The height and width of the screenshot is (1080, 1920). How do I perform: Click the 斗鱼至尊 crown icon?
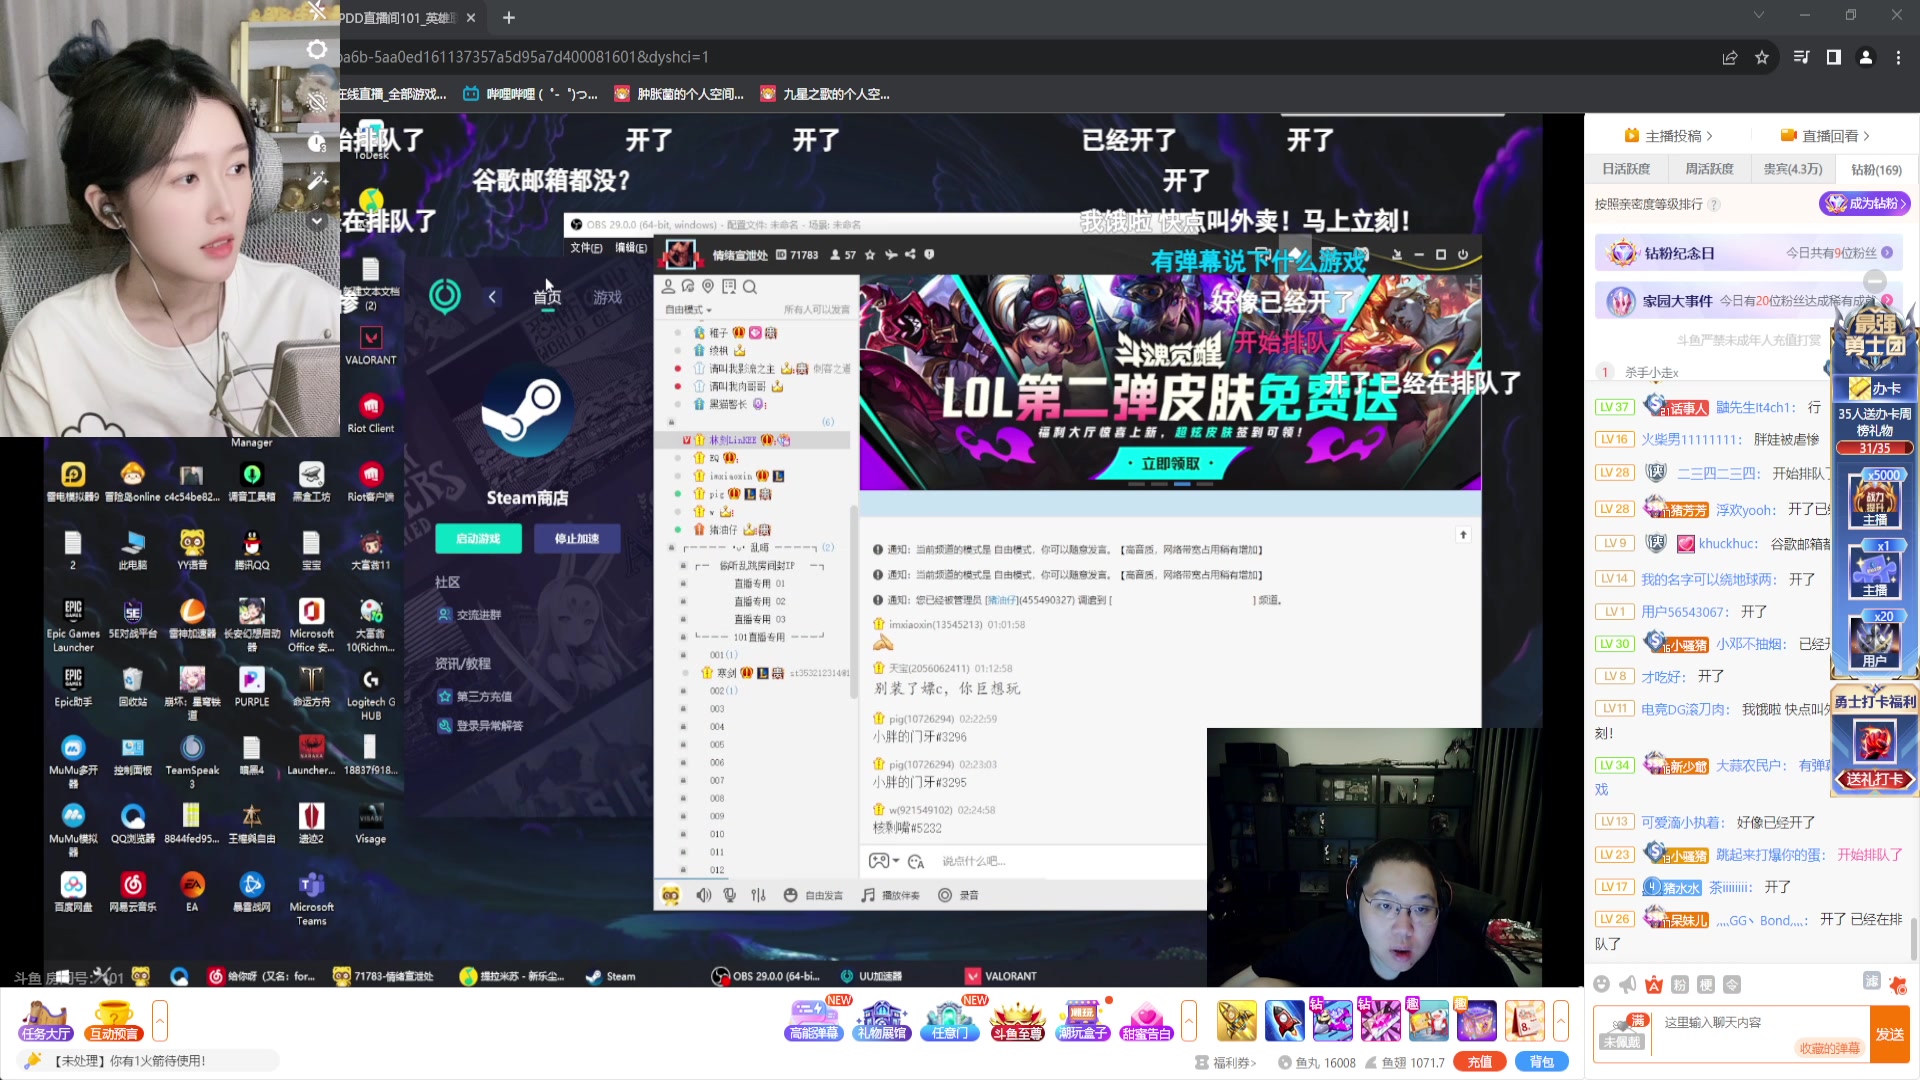pyautogui.click(x=1017, y=1021)
